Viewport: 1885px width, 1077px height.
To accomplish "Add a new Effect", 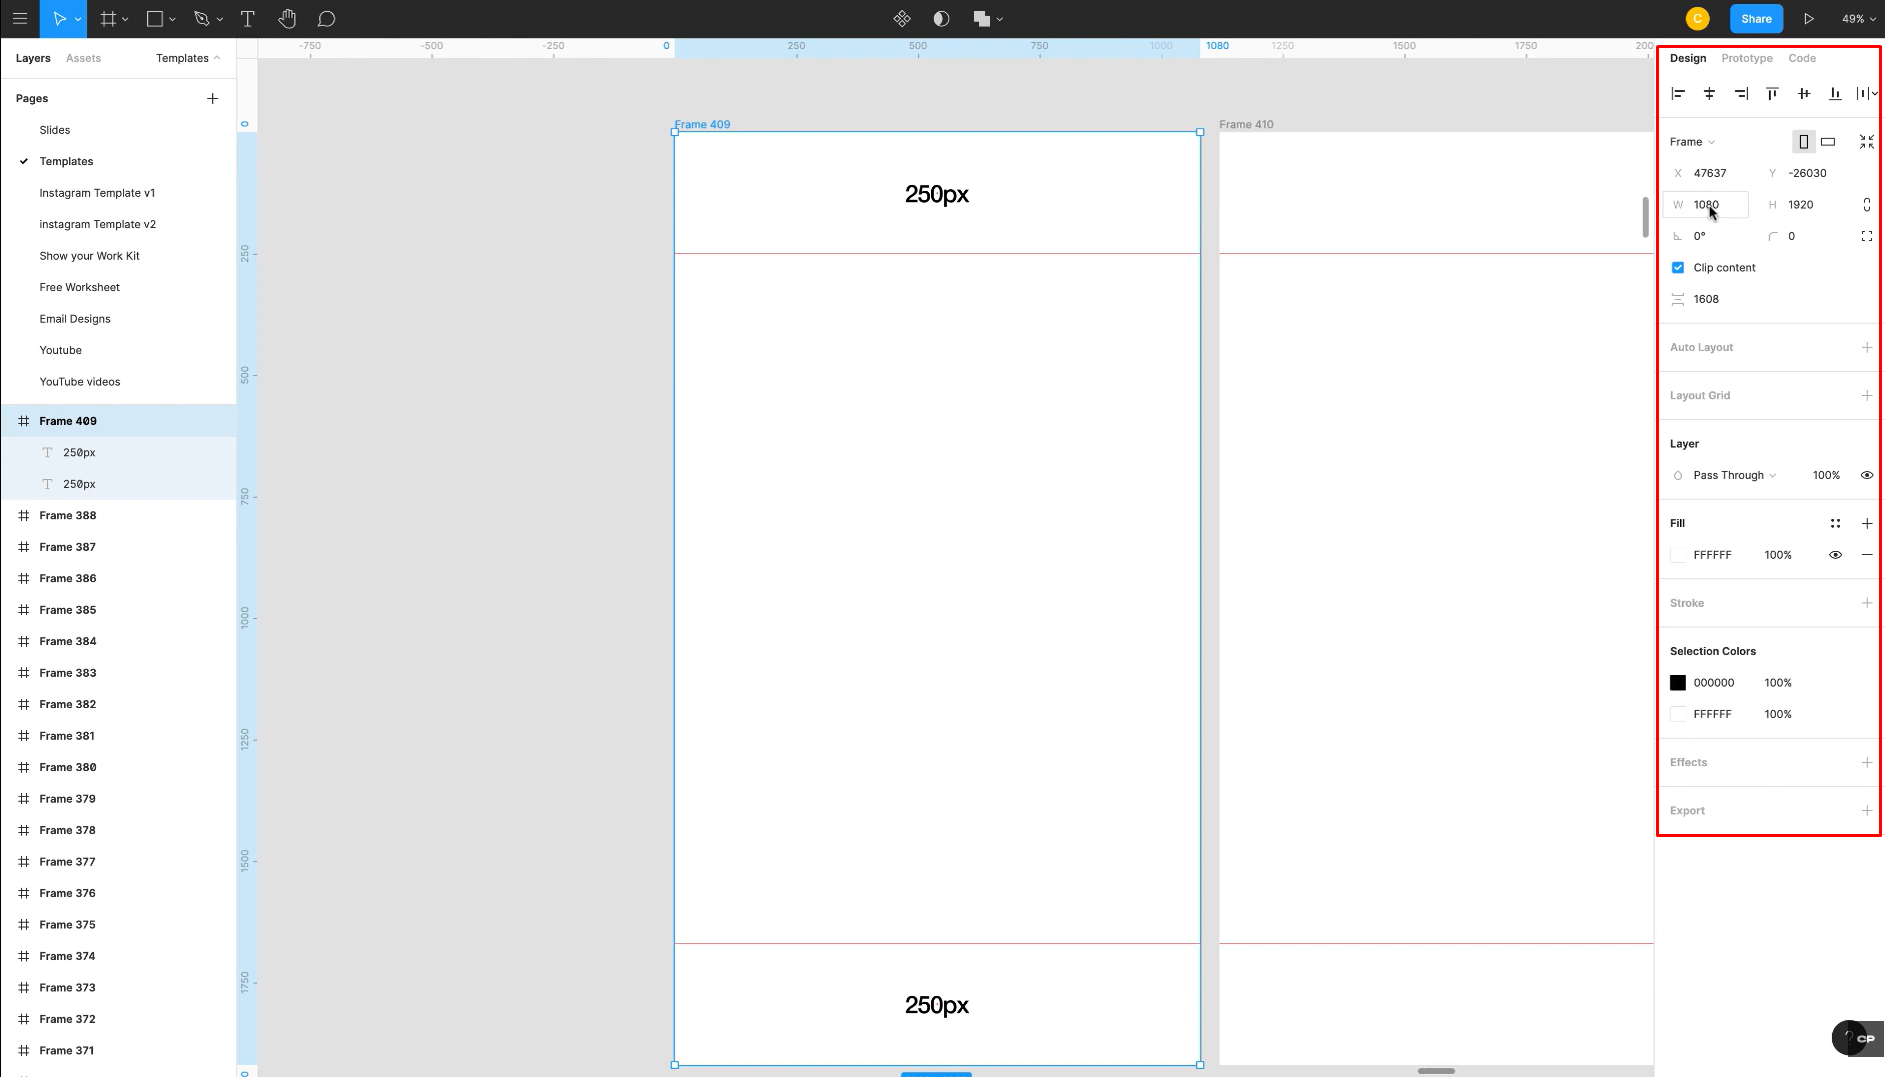I will (x=1867, y=762).
